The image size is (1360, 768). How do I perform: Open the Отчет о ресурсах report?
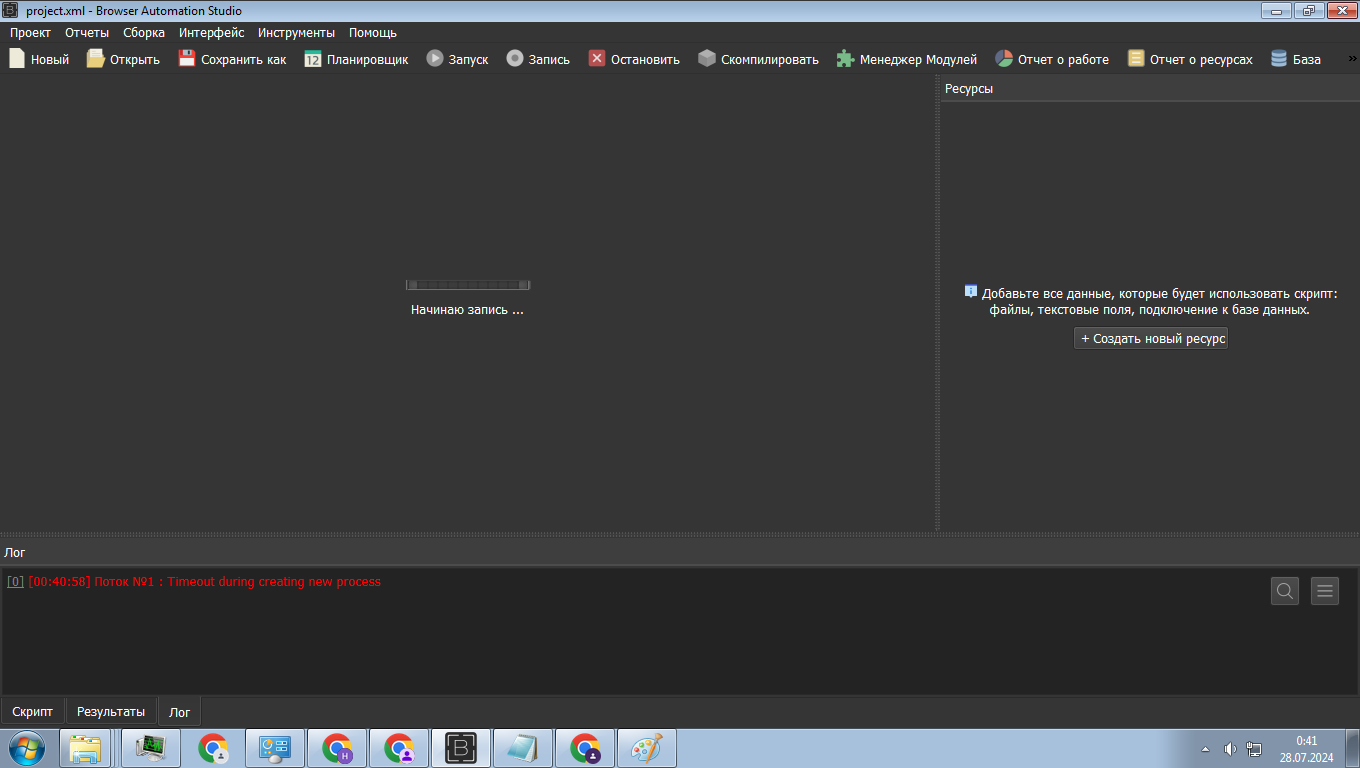(x=1136, y=59)
